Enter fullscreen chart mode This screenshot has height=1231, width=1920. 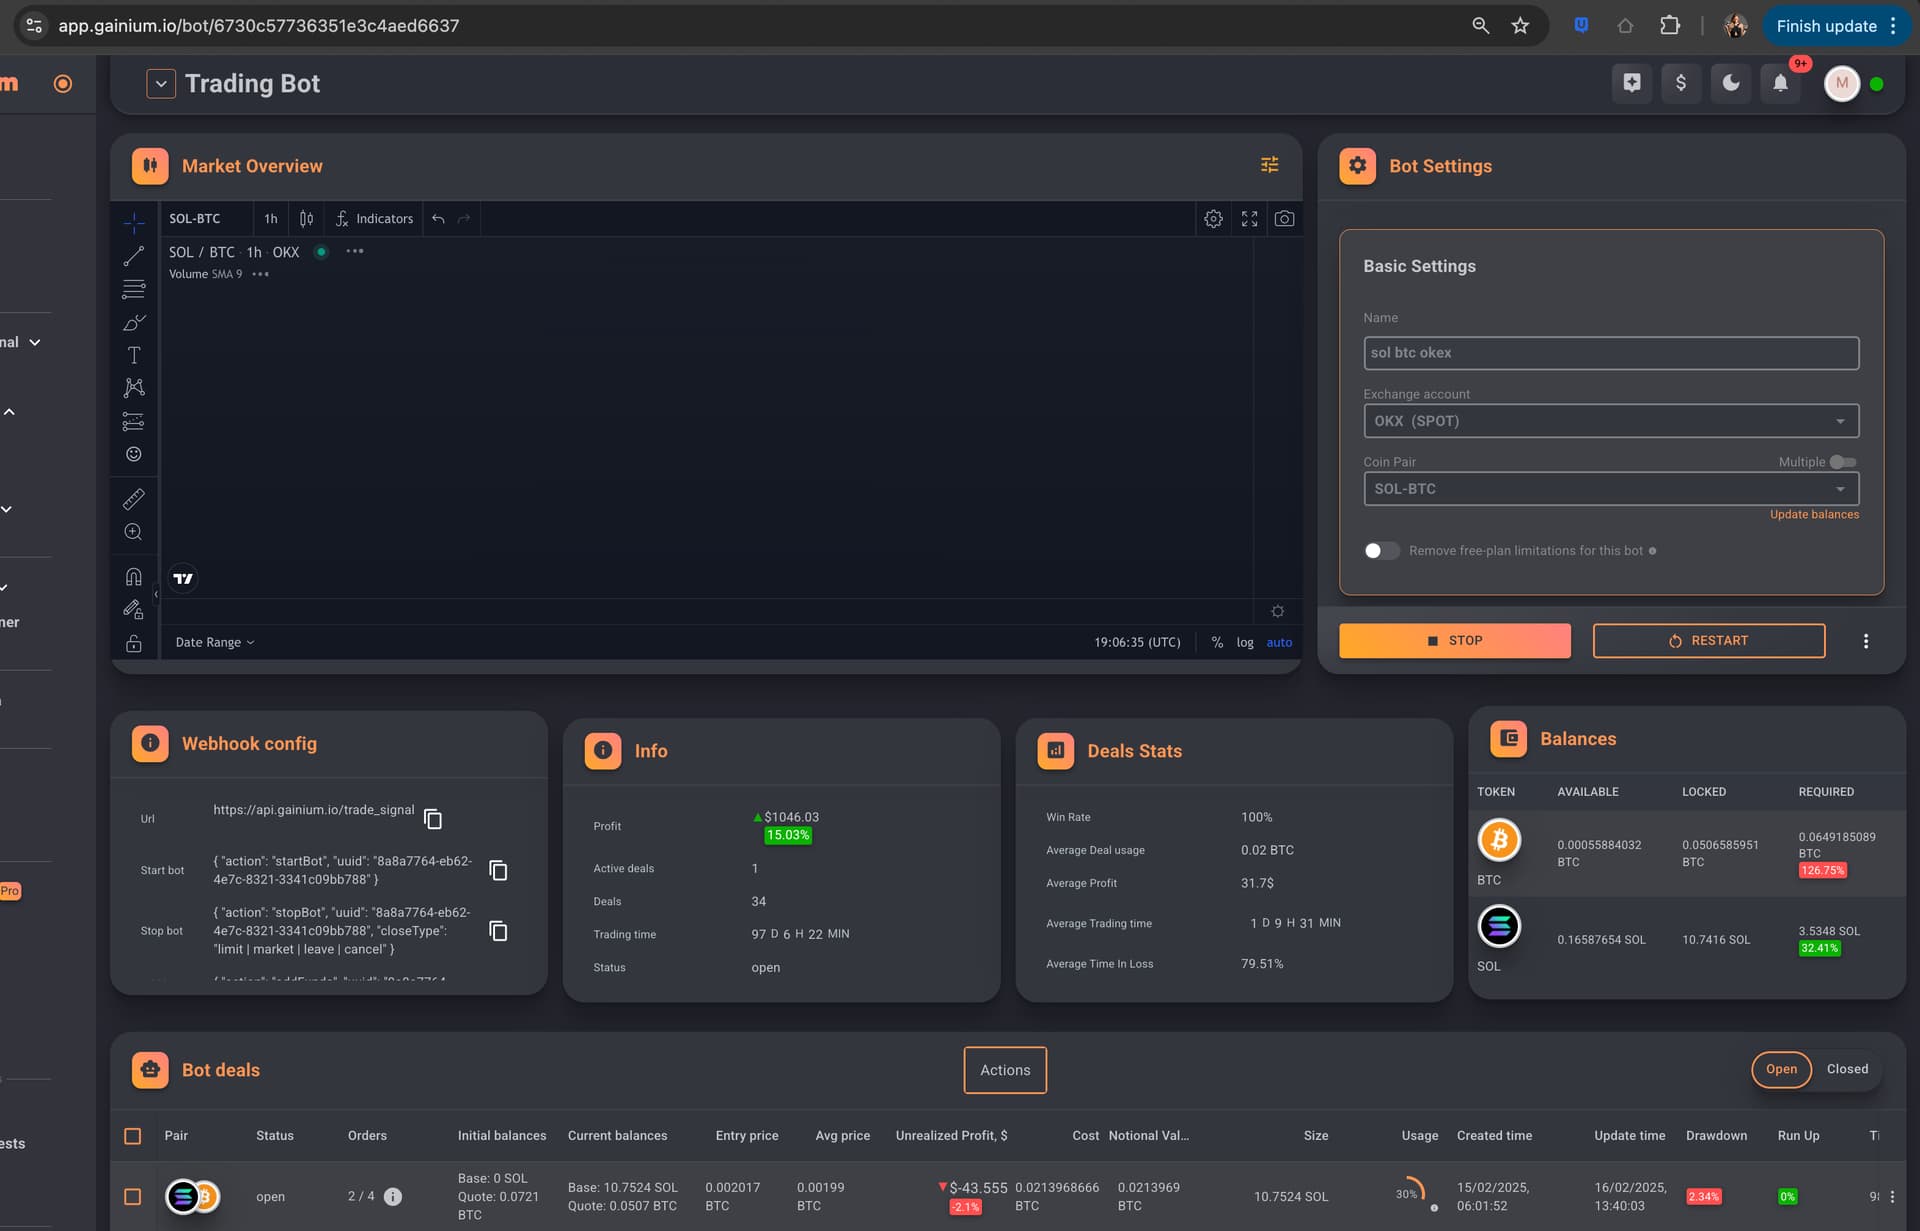[1249, 219]
